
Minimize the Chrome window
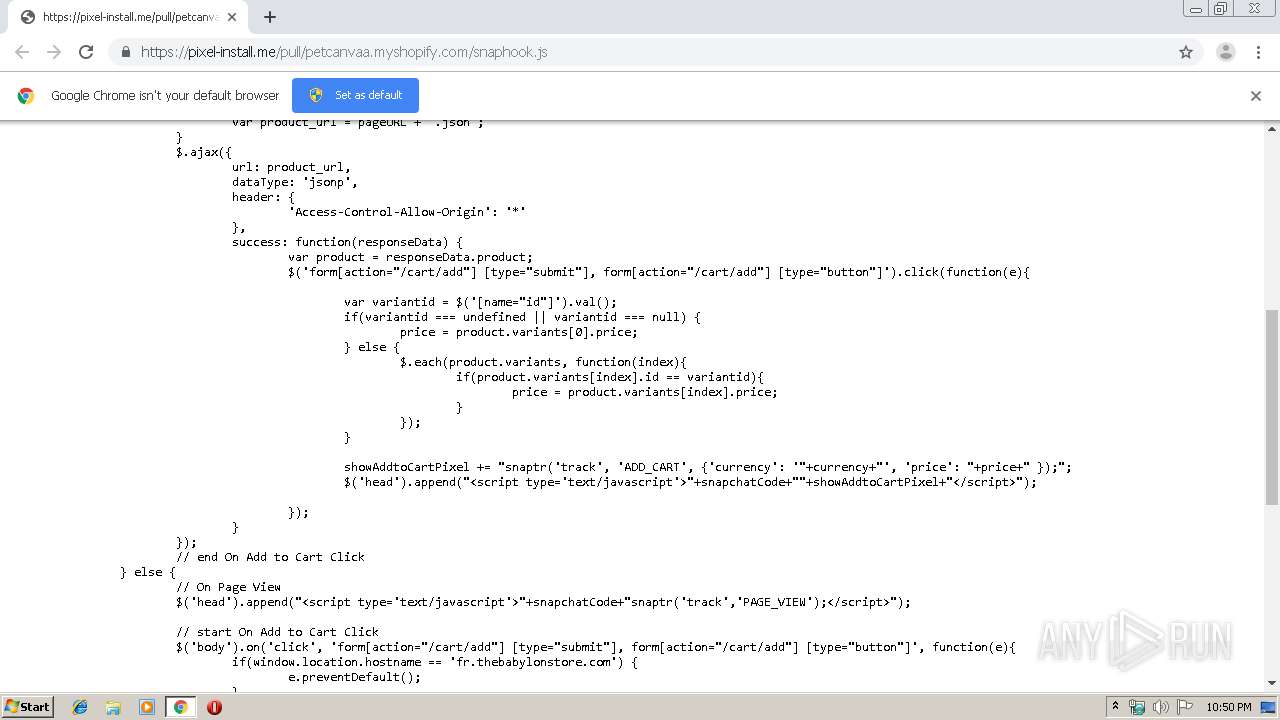(1196, 9)
